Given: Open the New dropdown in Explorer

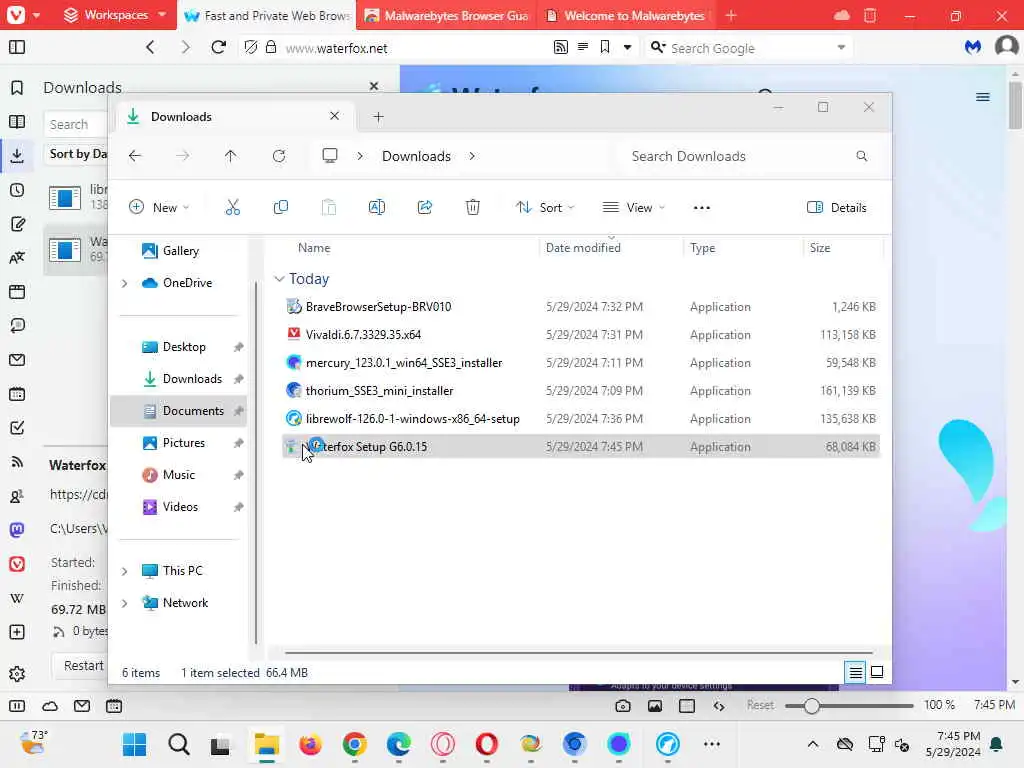Looking at the screenshot, I should coord(159,208).
